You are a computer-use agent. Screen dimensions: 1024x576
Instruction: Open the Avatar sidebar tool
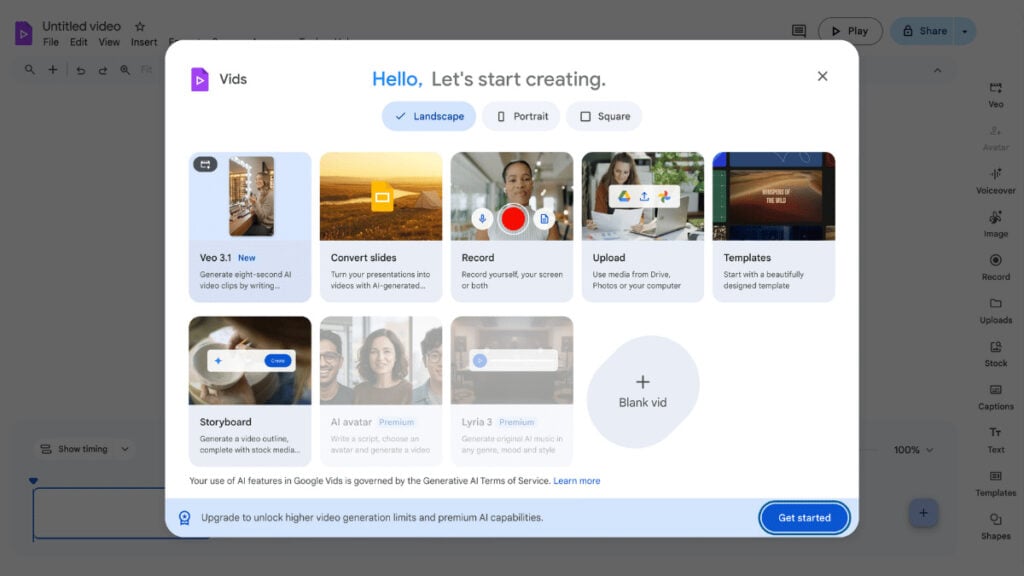point(995,138)
